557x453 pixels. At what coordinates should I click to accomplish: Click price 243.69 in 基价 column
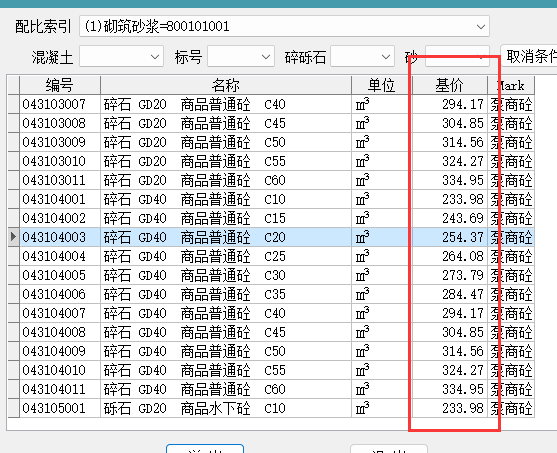pos(450,219)
